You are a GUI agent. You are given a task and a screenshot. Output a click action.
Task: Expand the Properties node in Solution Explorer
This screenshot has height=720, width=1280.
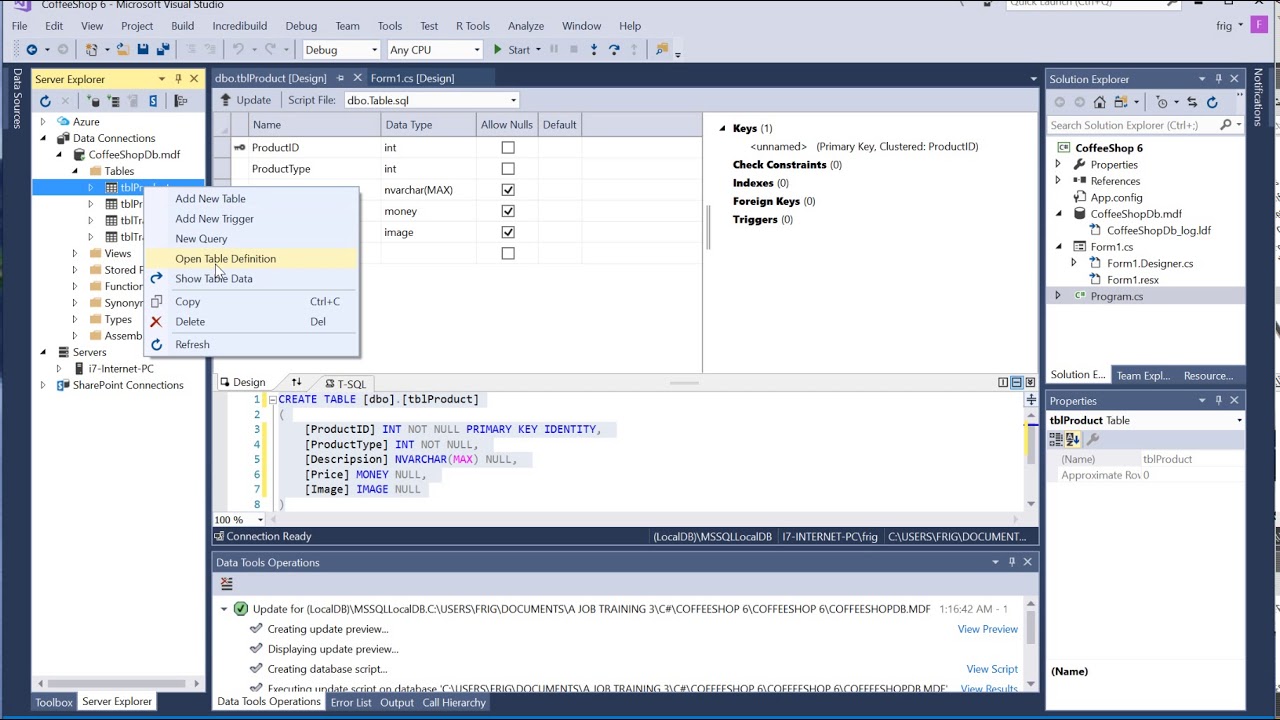(1058, 164)
